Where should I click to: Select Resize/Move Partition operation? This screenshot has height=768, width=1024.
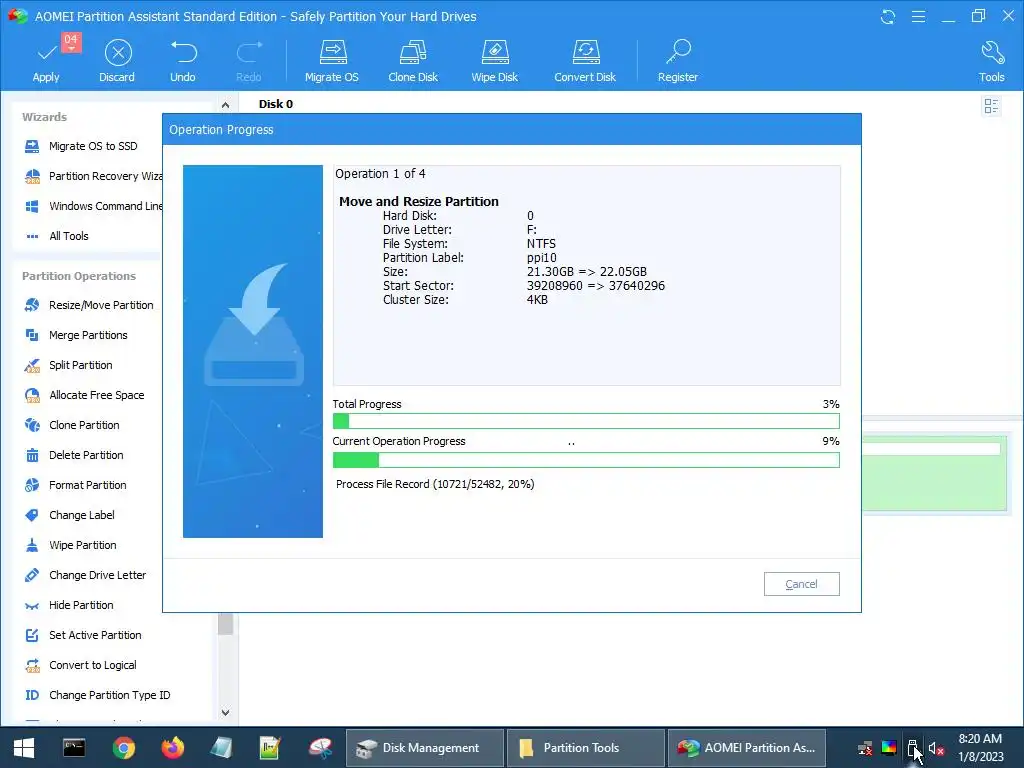pyautogui.click(x=89, y=305)
